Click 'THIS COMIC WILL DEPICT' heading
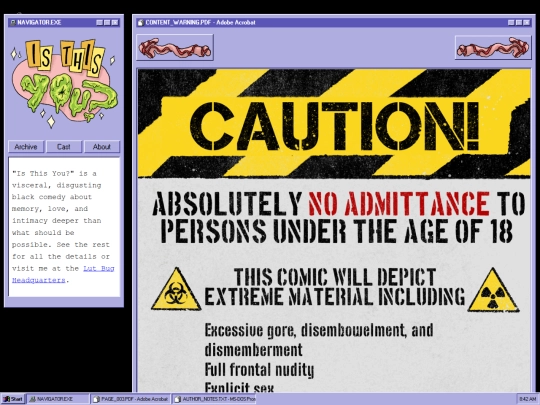 pos(335,277)
